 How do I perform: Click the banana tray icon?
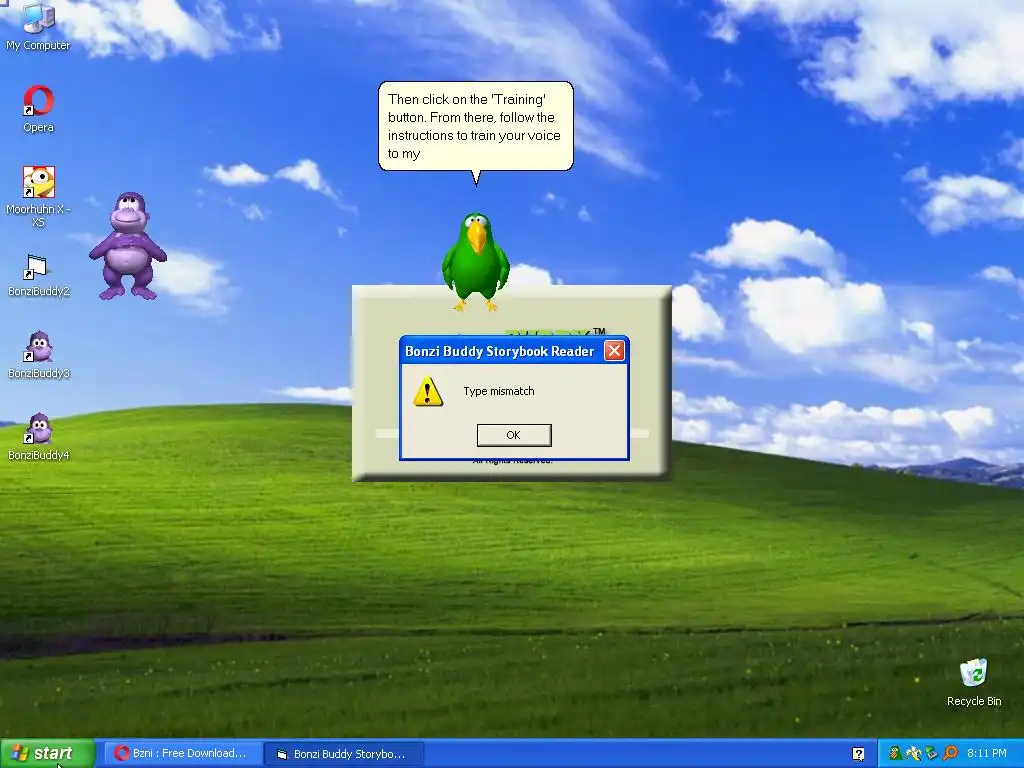point(914,754)
